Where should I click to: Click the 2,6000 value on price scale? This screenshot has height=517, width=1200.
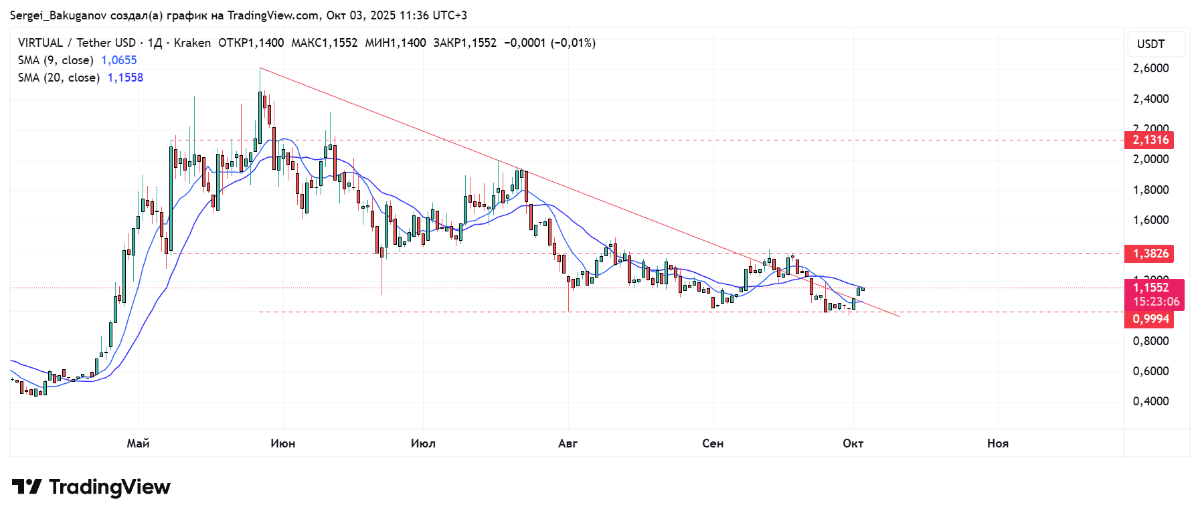click(1150, 68)
